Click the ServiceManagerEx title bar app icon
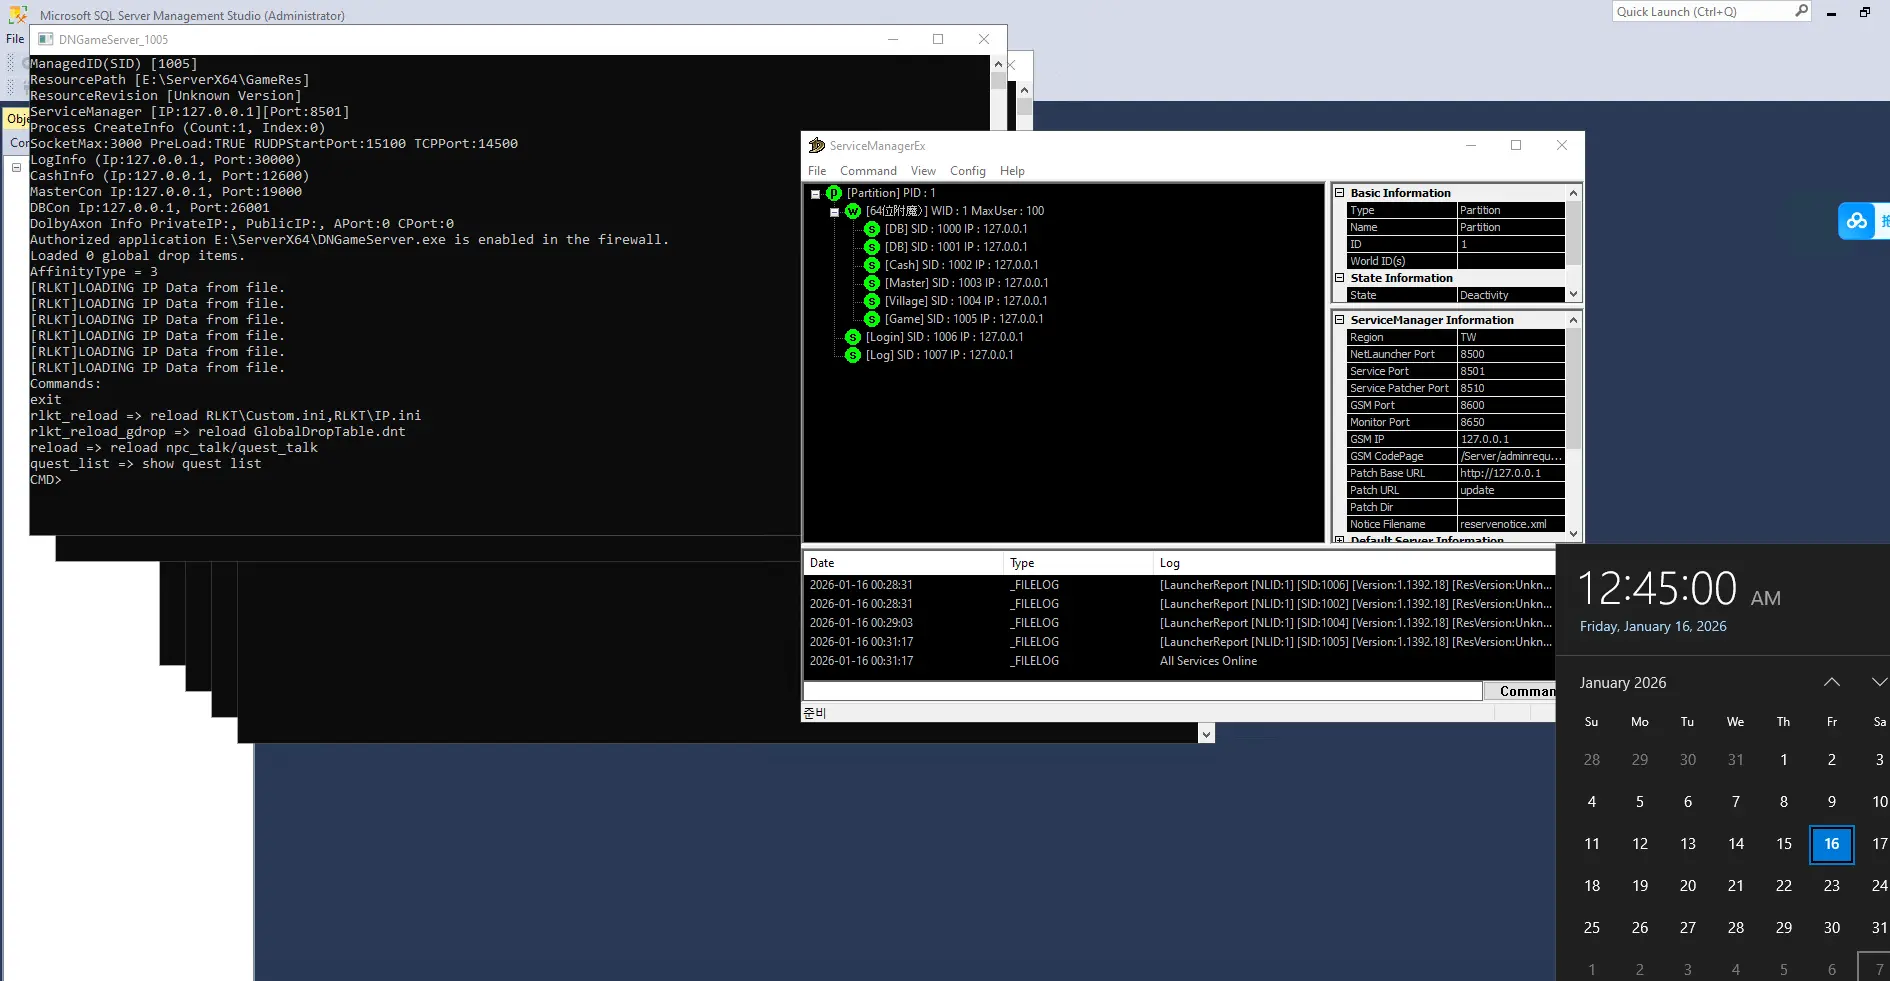 coord(817,145)
